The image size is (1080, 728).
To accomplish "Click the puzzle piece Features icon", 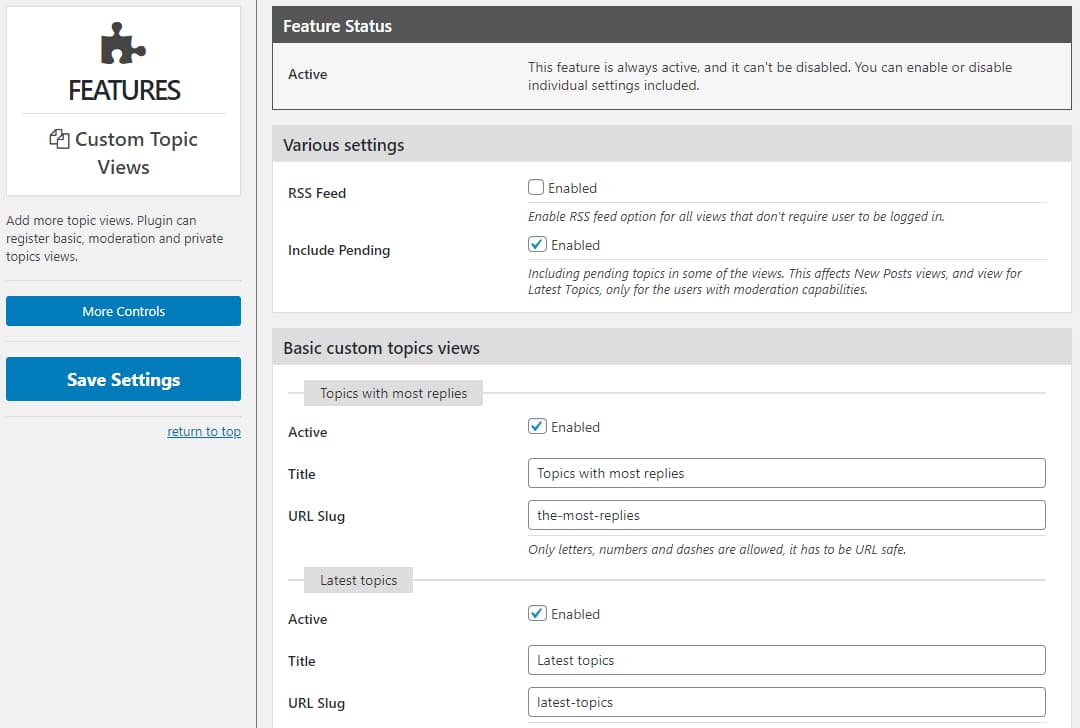I will (x=123, y=43).
